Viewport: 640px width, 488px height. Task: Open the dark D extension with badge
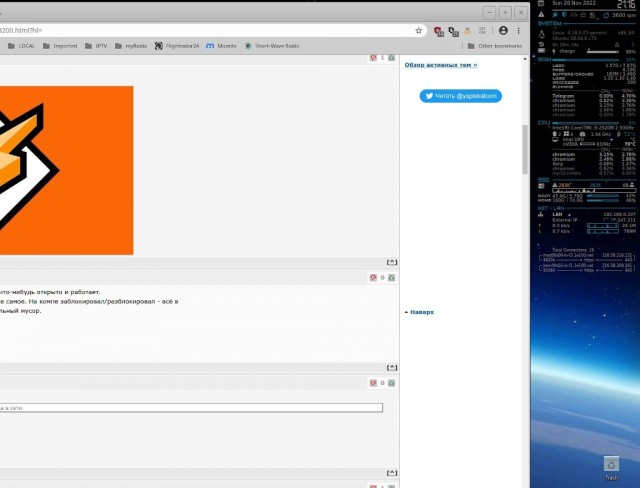click(453, 31)
